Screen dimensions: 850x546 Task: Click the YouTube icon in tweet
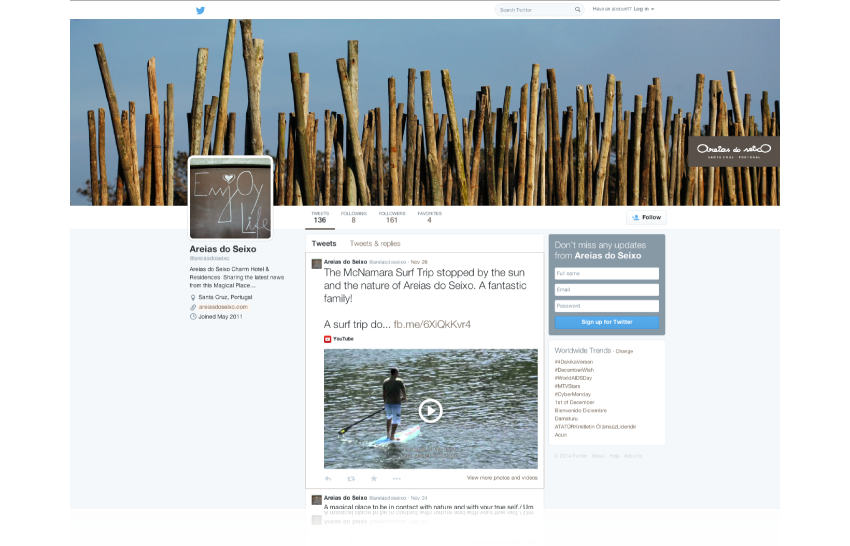[x=328, y=339]
